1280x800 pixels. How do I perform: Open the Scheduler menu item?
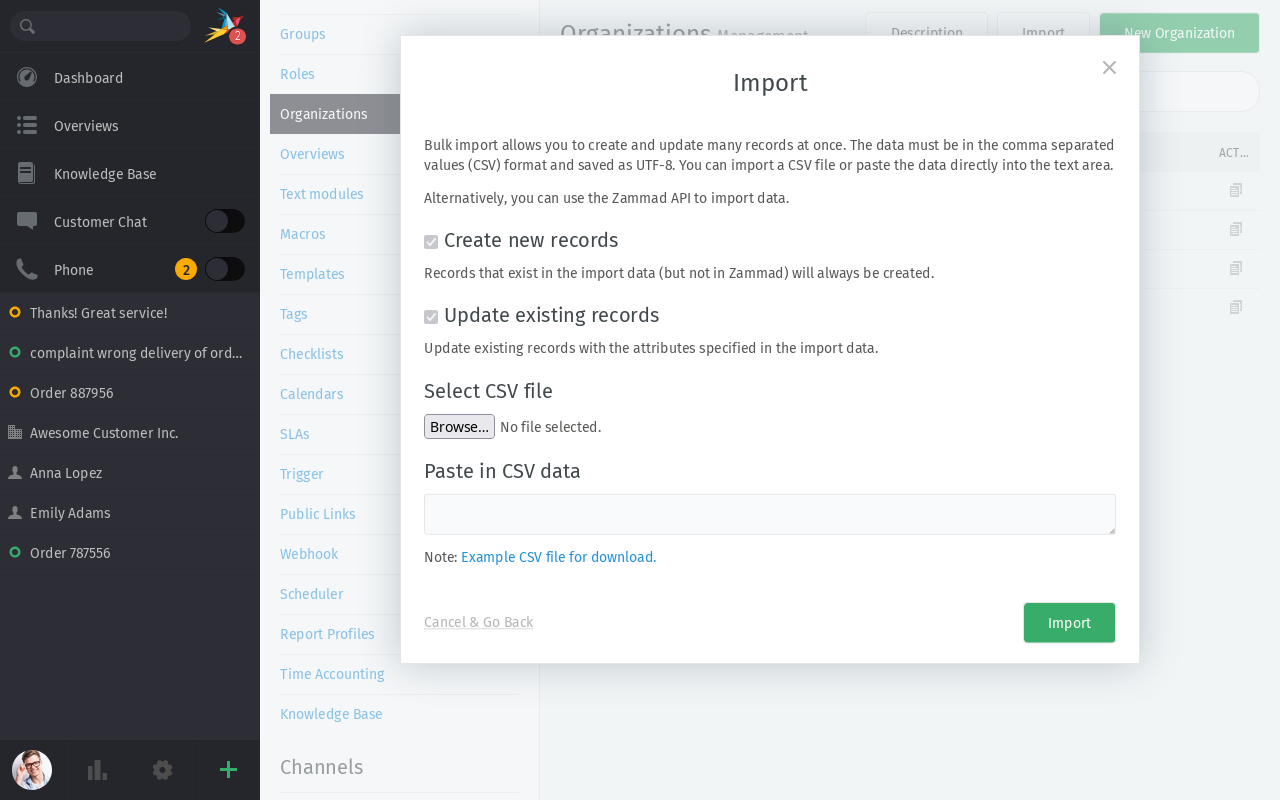[312, 594]
